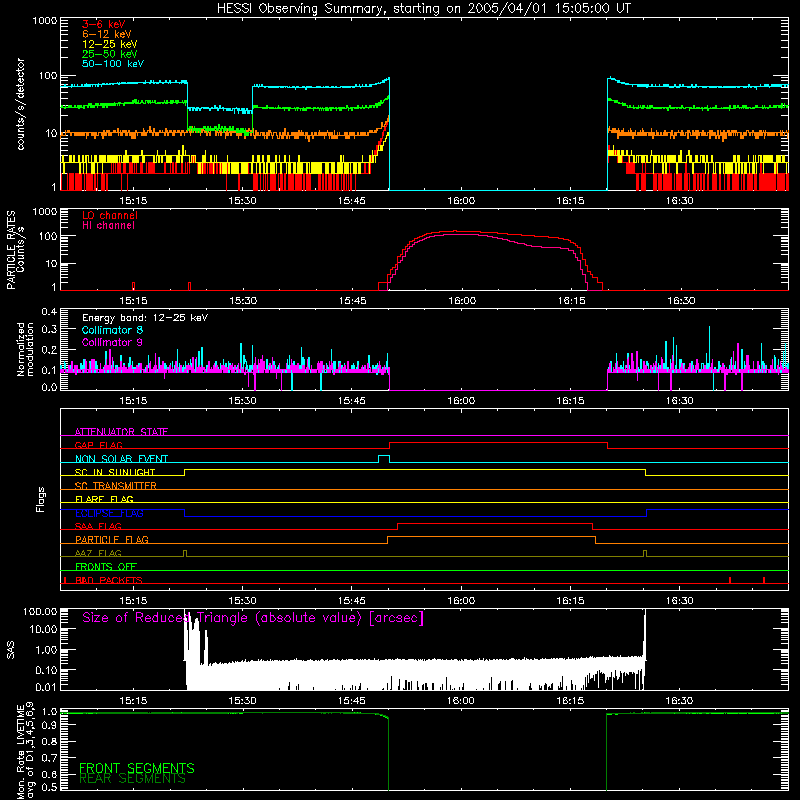Image resolution: width=800 pixels, height=800 pixels.
Task: Click the 0.4 tick on the modulation axis
Action: [49, 312]
